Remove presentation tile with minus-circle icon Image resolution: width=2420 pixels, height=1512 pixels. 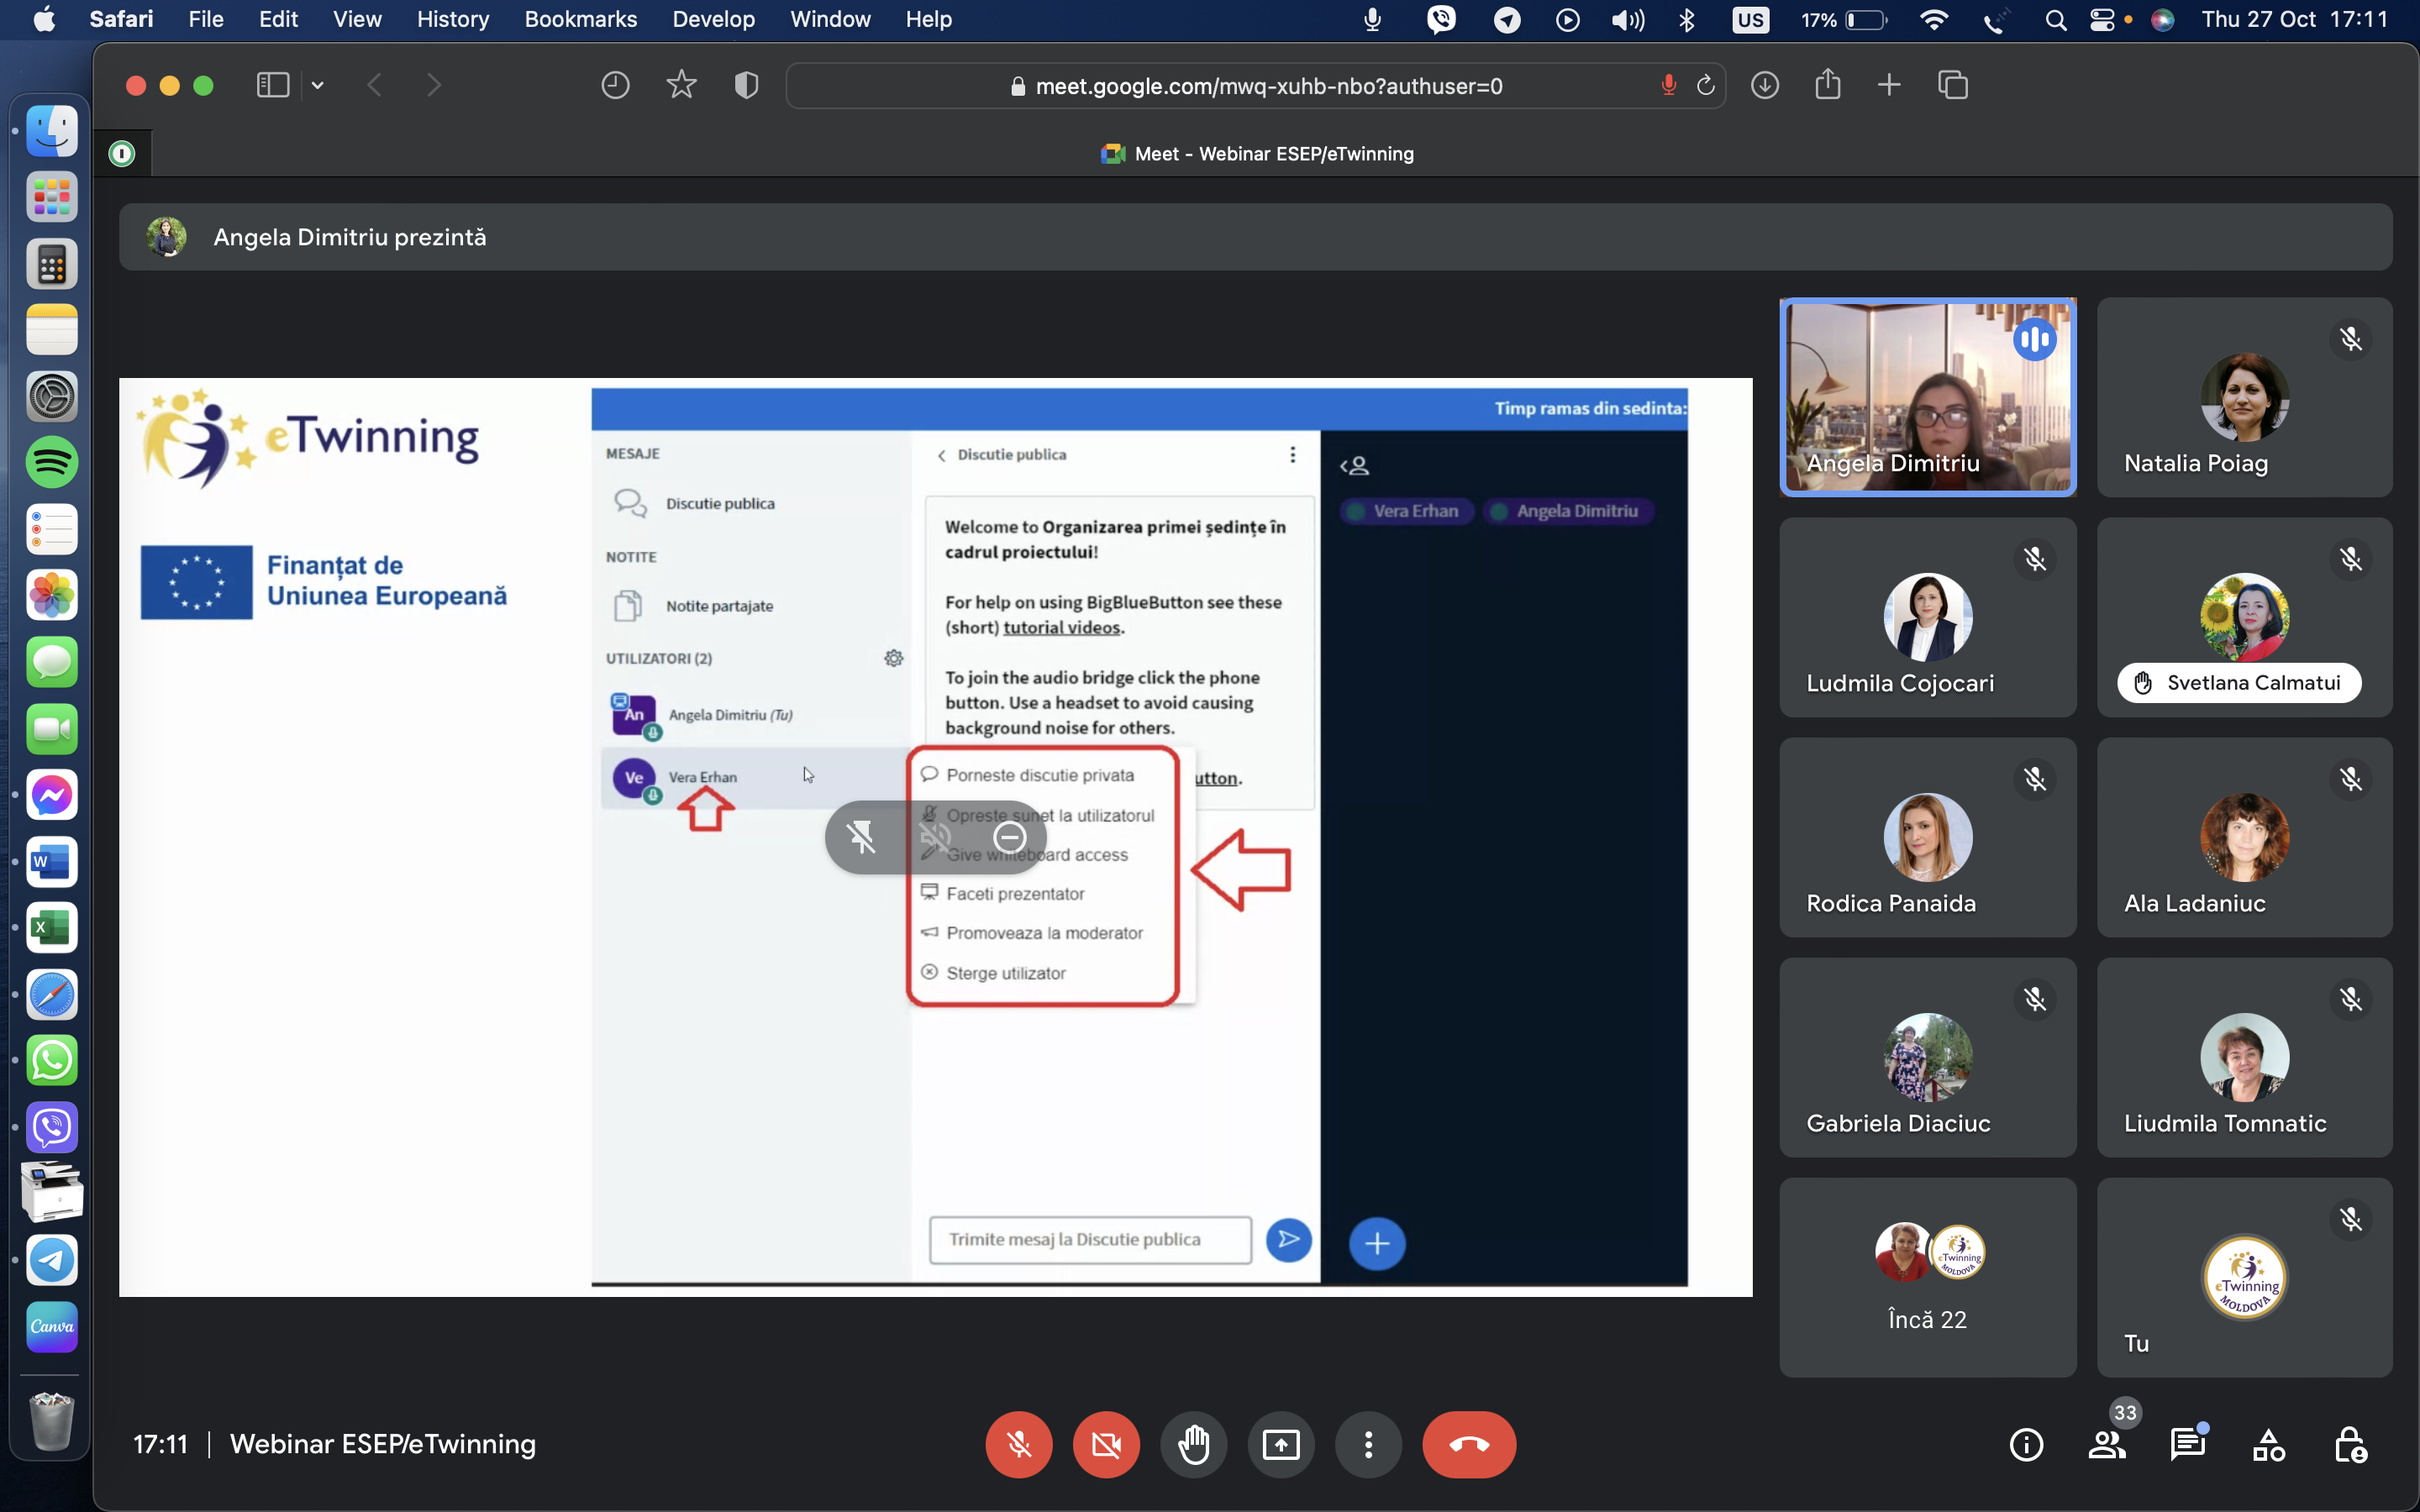[x=1009, y=837]
